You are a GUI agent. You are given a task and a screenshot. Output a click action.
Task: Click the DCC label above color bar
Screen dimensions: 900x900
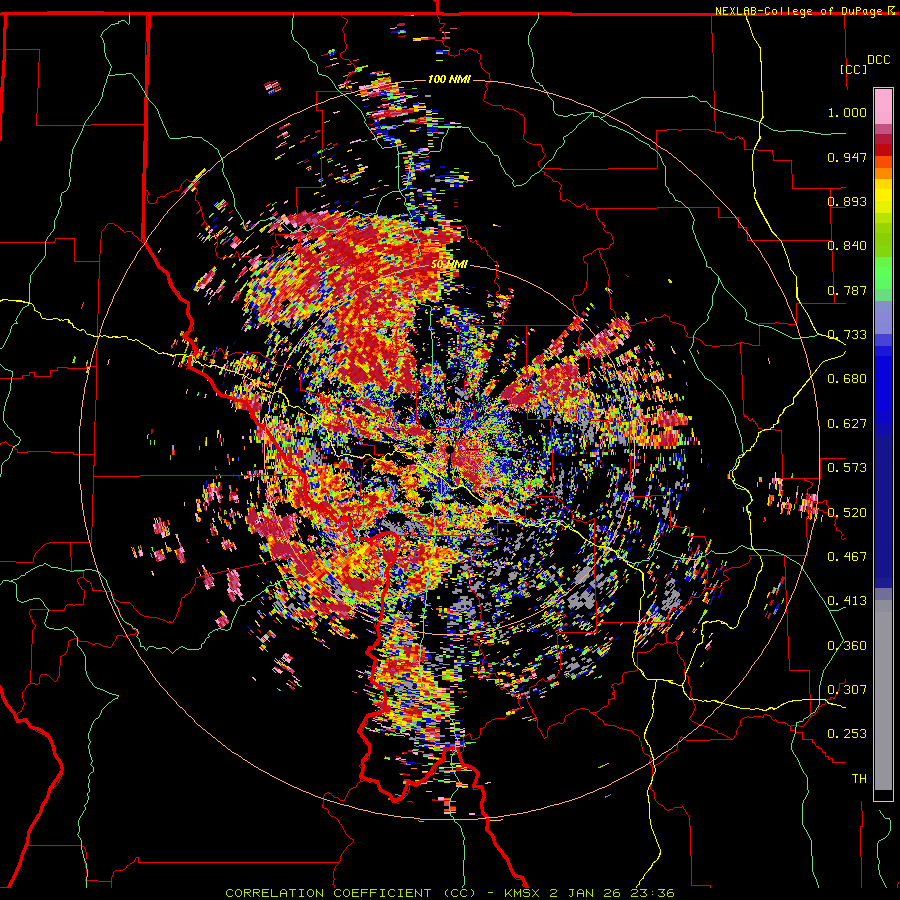coord(878,60)
